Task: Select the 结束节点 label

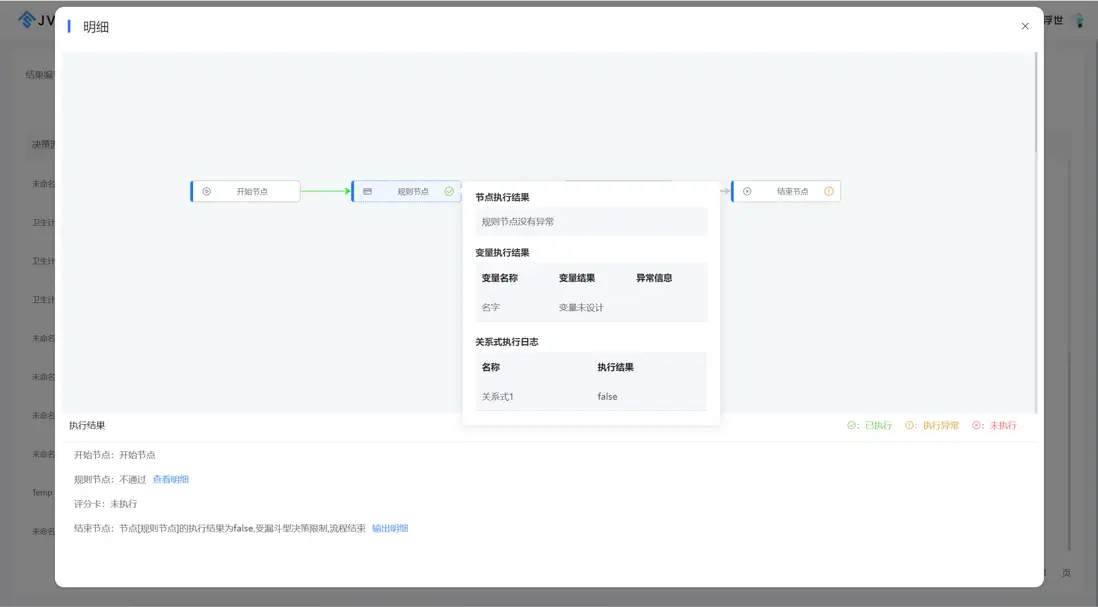Action: [792, 191]
